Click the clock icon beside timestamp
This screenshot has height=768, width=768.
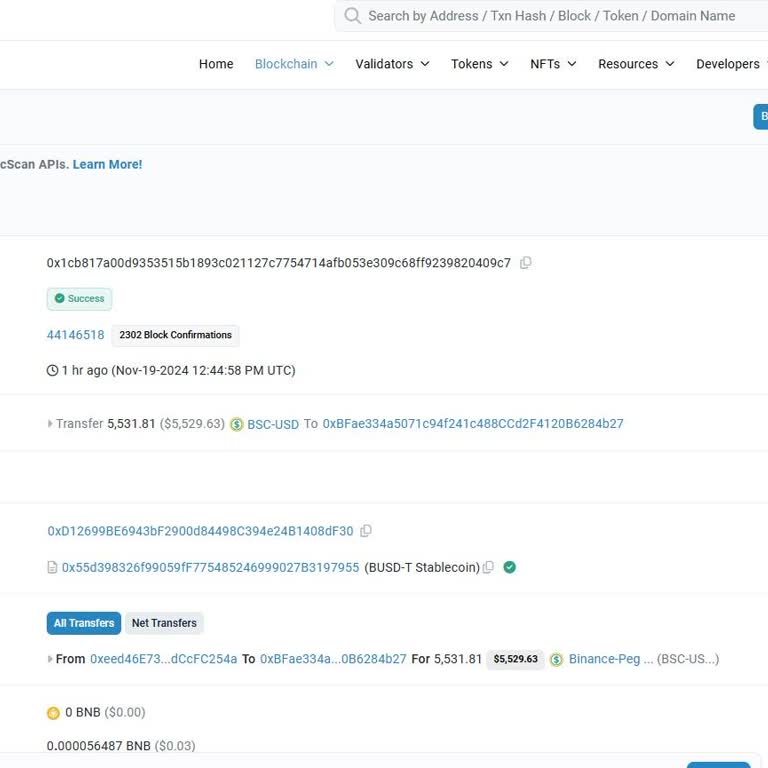[52, 370]
